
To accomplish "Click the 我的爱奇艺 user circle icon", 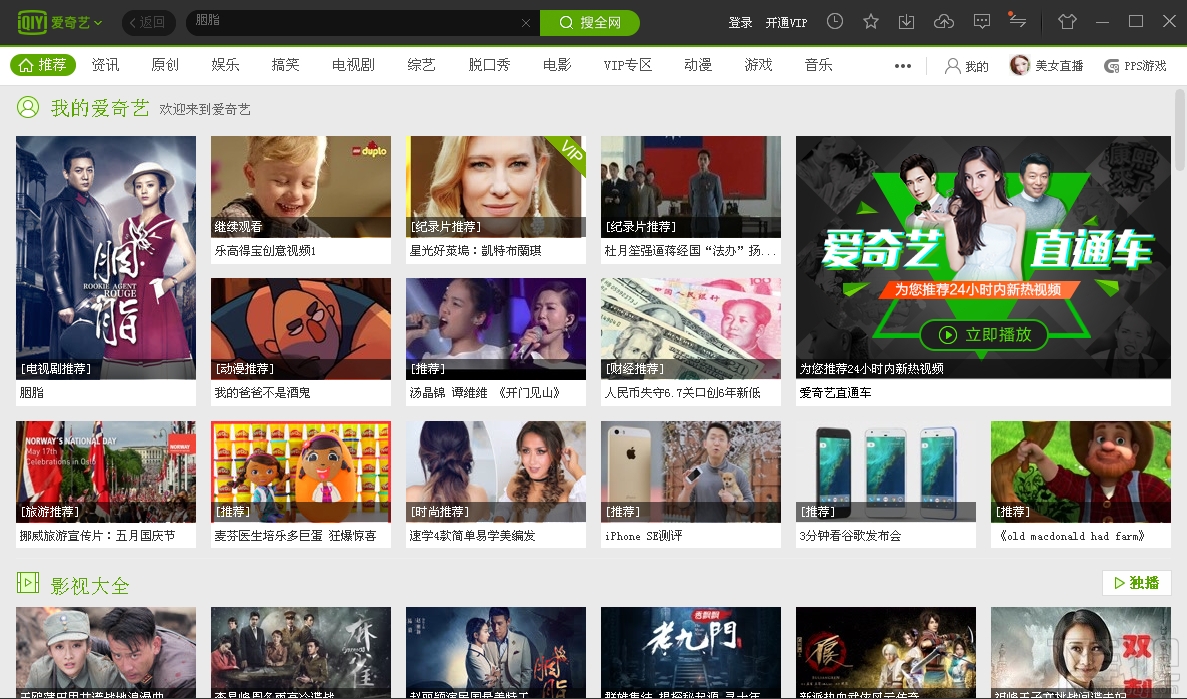I will (x=28, y=108).
